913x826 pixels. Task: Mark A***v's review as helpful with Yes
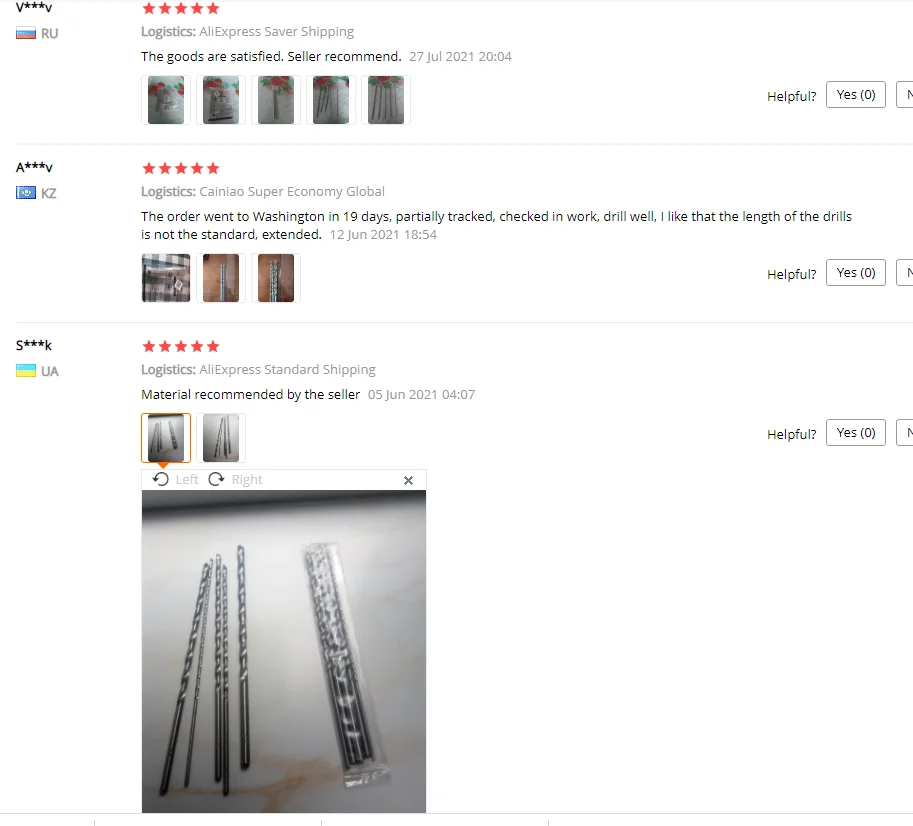(x=855, y=273)
